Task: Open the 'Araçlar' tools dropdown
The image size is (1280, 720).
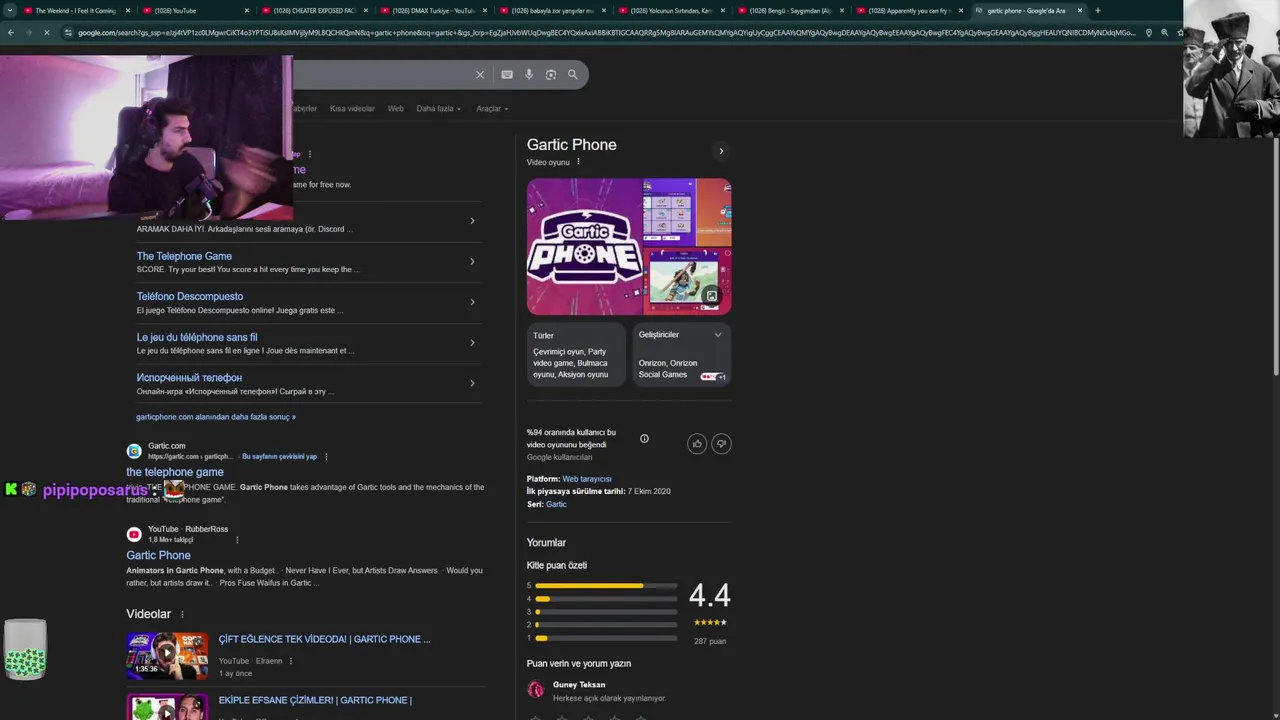Action: [492, 108]
